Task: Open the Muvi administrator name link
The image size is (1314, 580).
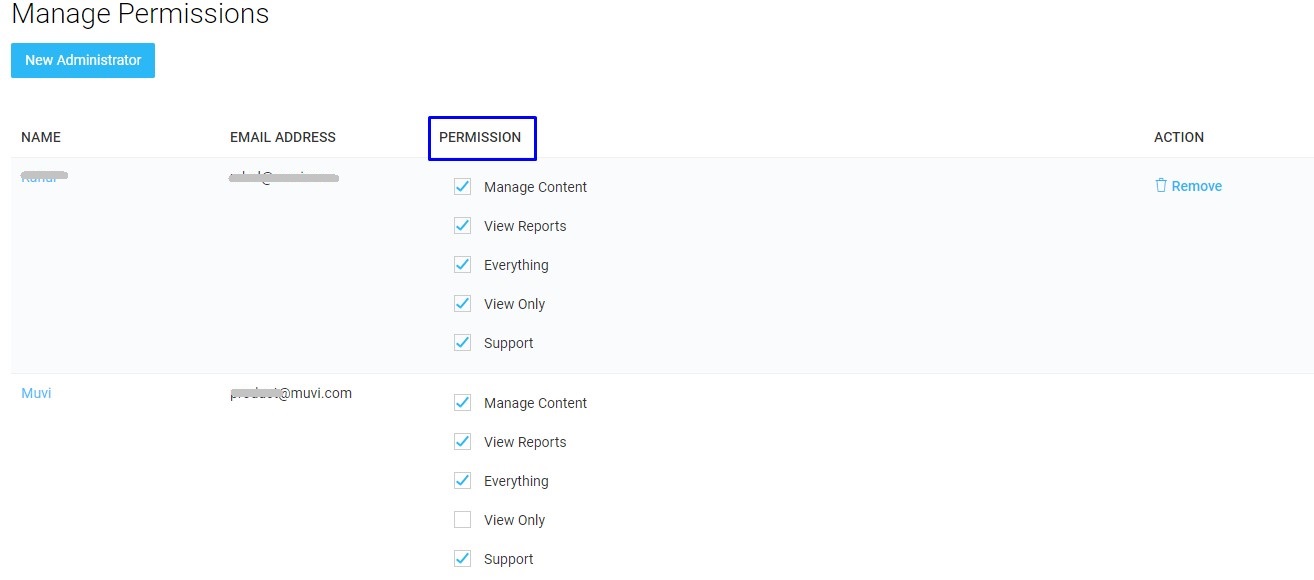Action: click(x=36, y=393)
